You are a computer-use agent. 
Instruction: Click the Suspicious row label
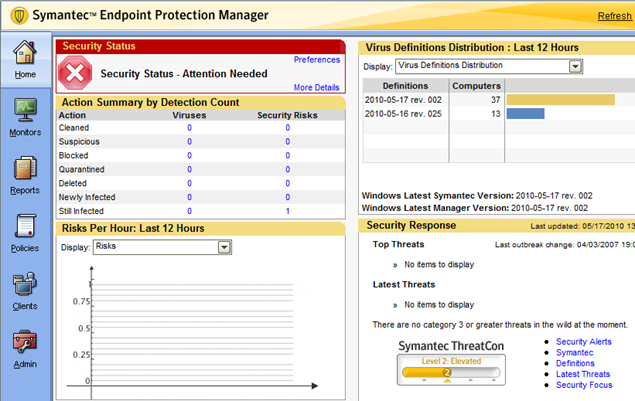[x=79, y=142]
